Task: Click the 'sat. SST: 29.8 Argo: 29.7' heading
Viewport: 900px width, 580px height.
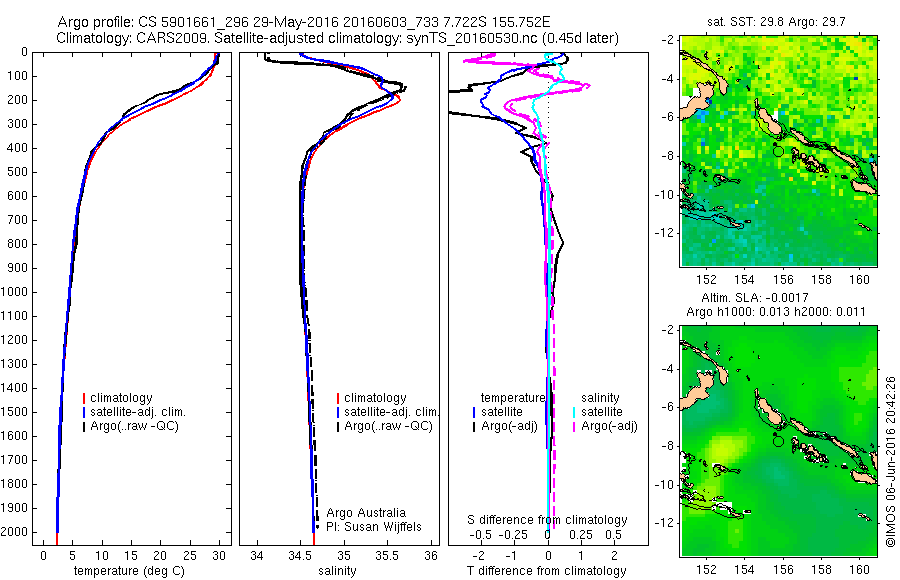Action: pyautogui.click(x=776, y=22)
